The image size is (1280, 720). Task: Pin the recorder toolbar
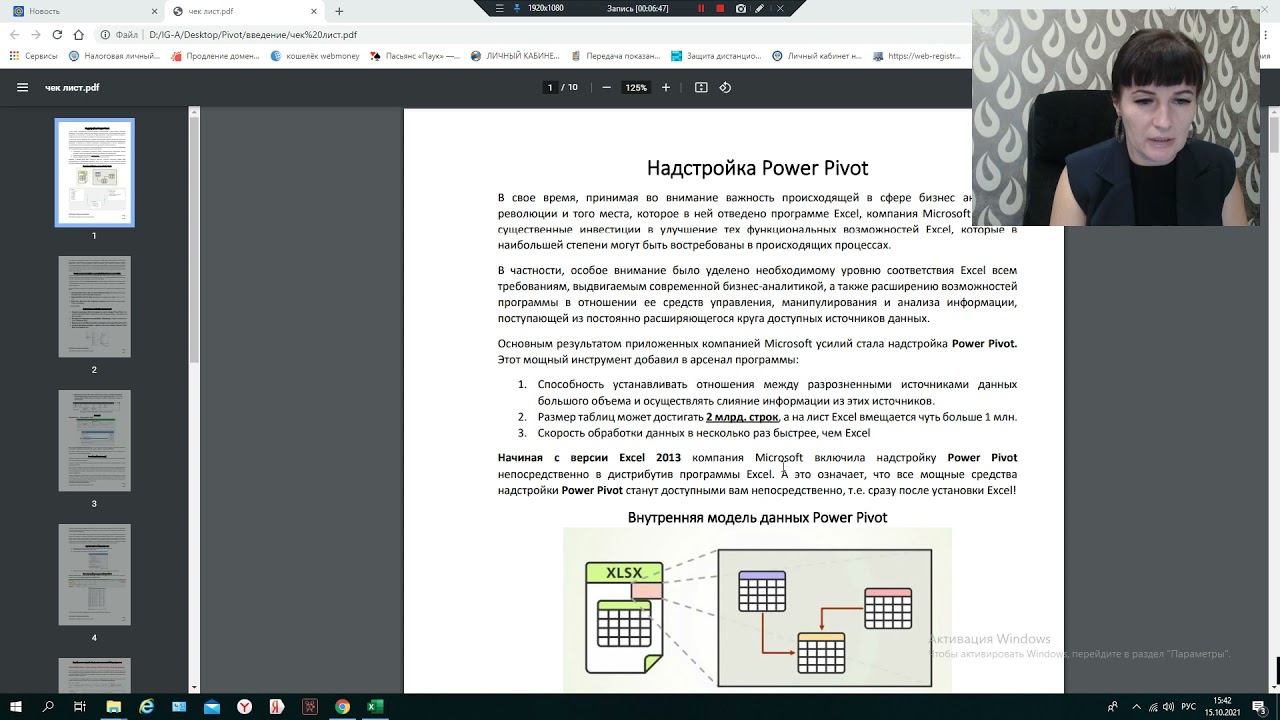point(517,8)
